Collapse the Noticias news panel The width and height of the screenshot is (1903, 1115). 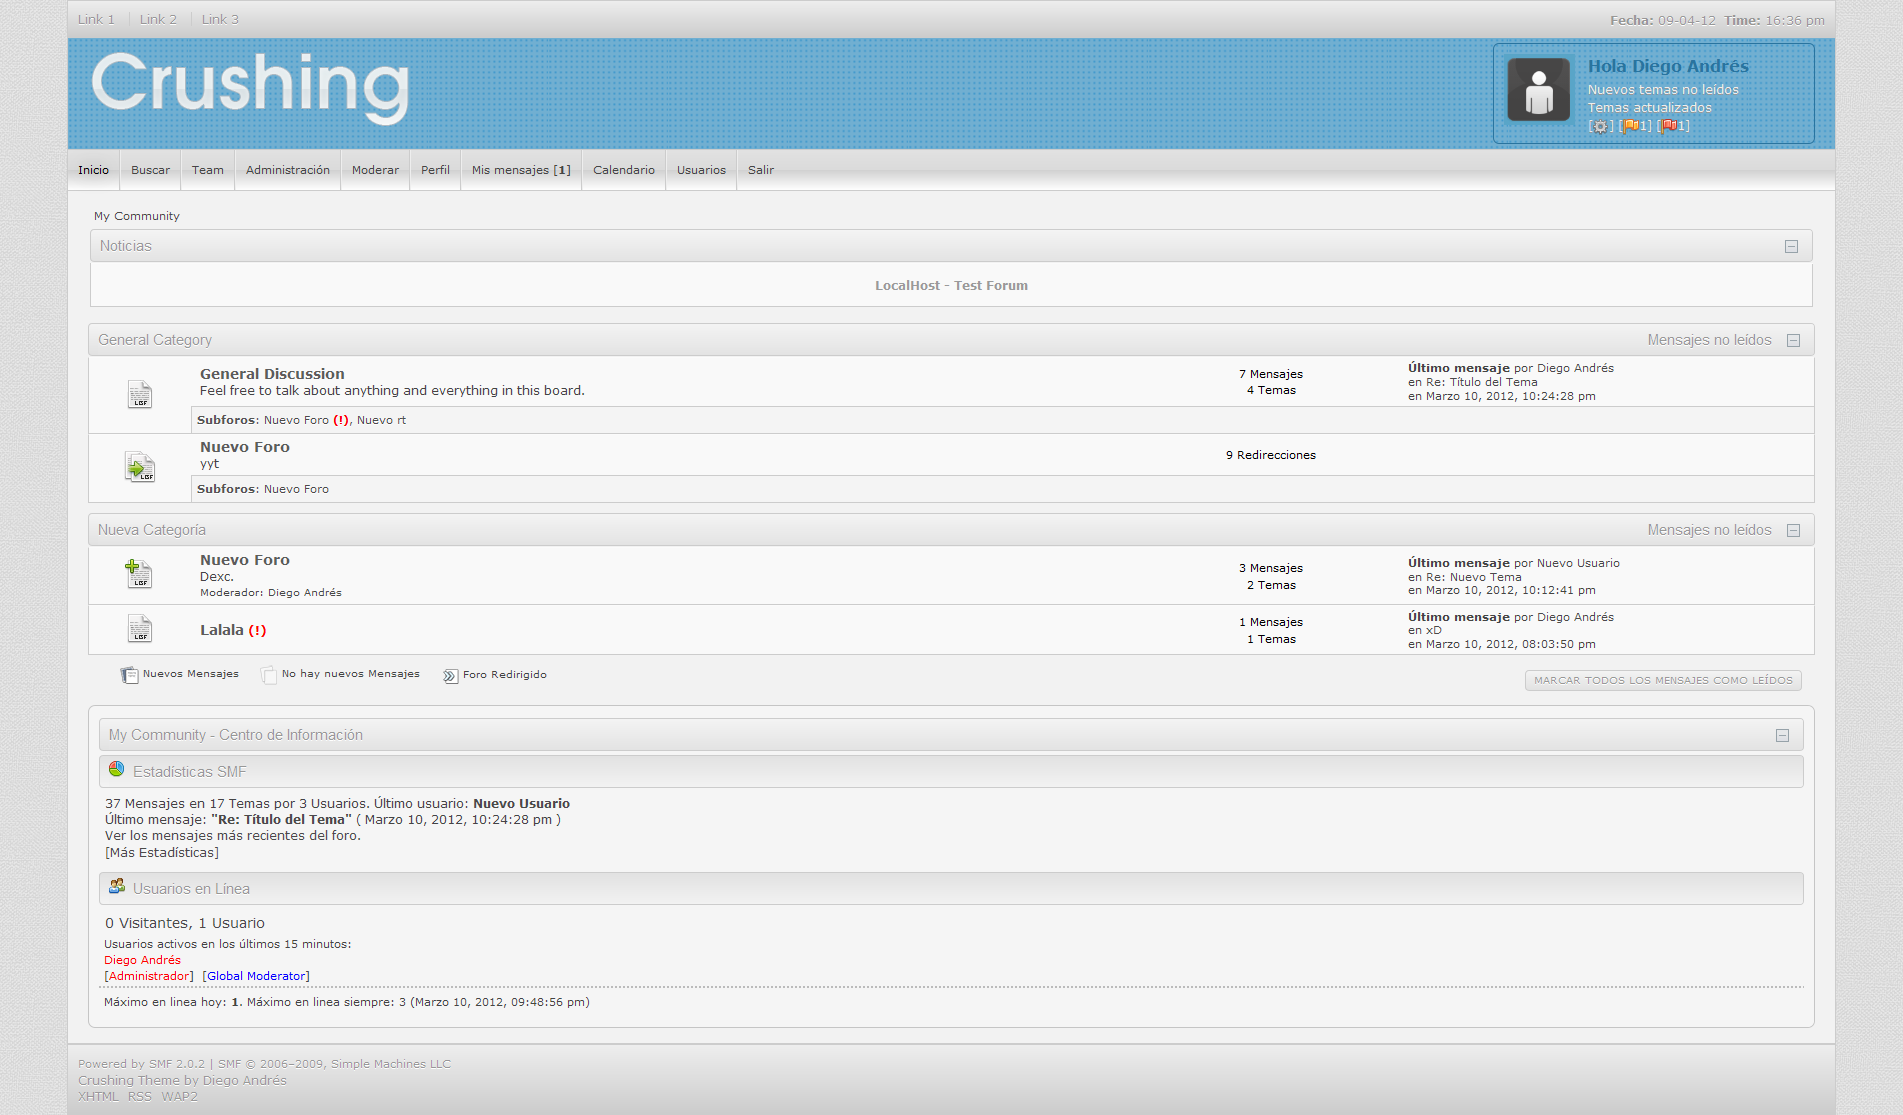tap(1791, 247)
